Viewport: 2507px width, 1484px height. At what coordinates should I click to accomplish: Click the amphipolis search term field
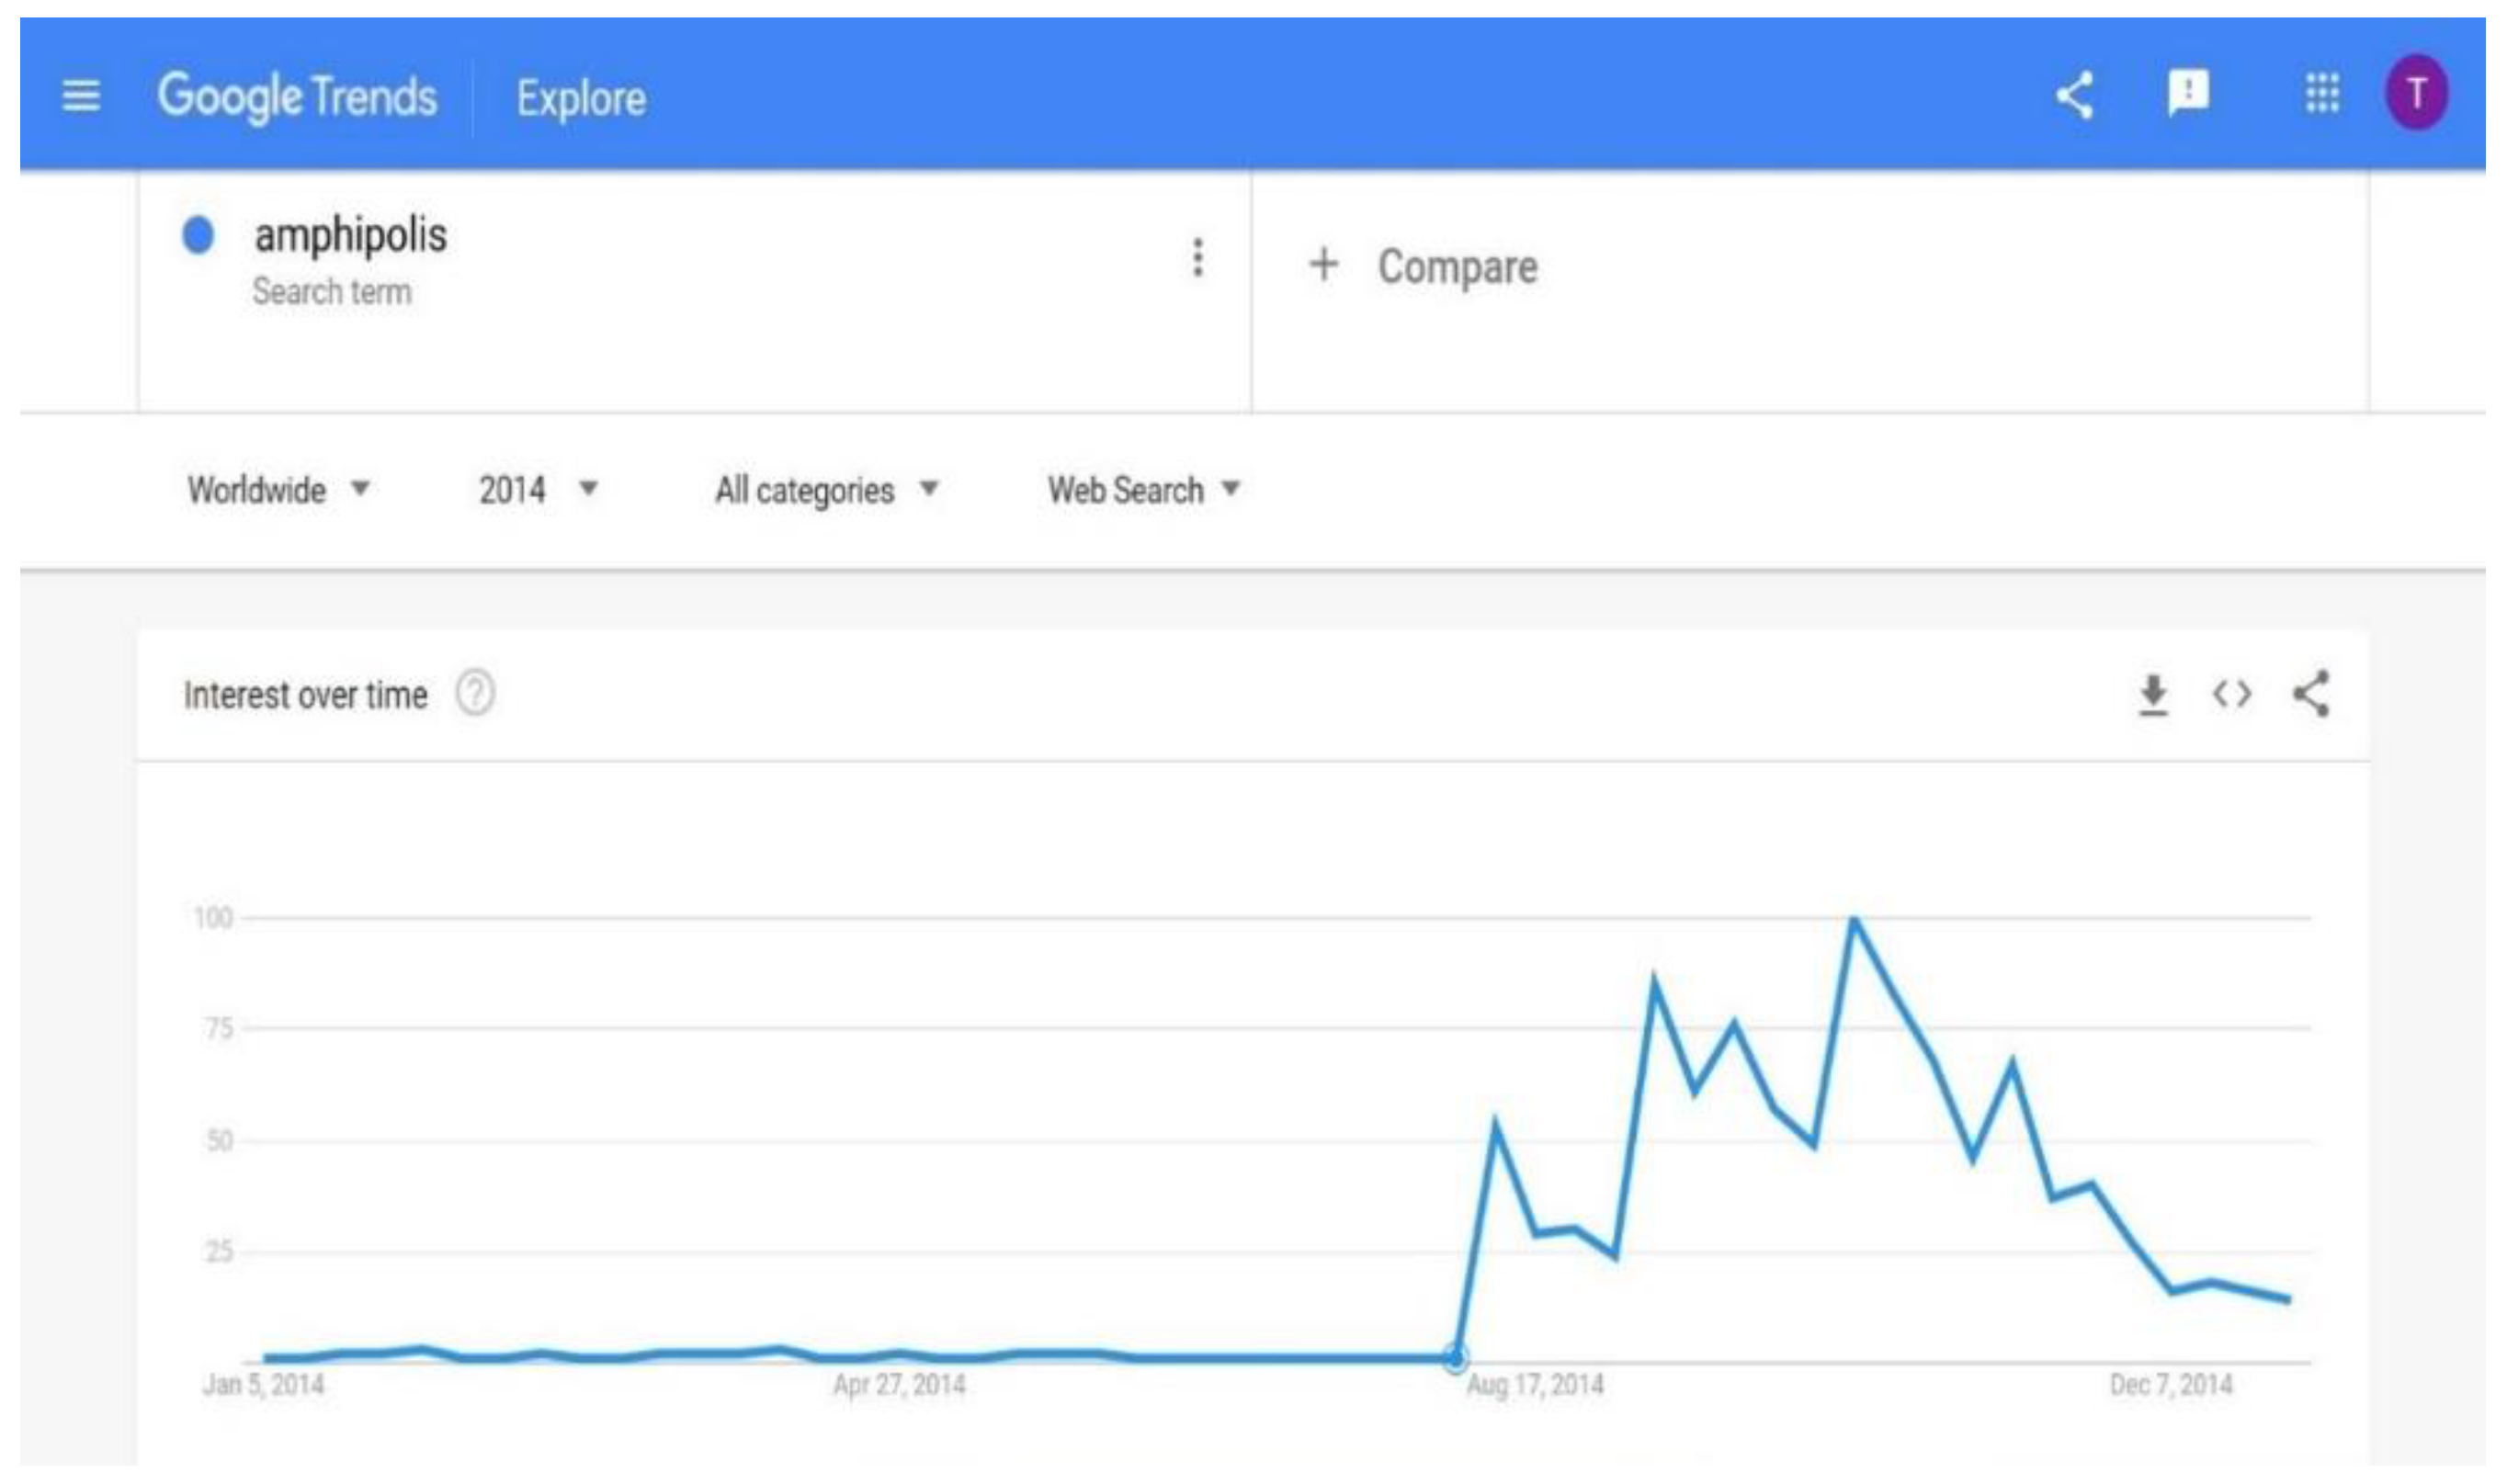click(x=351, y=236)
